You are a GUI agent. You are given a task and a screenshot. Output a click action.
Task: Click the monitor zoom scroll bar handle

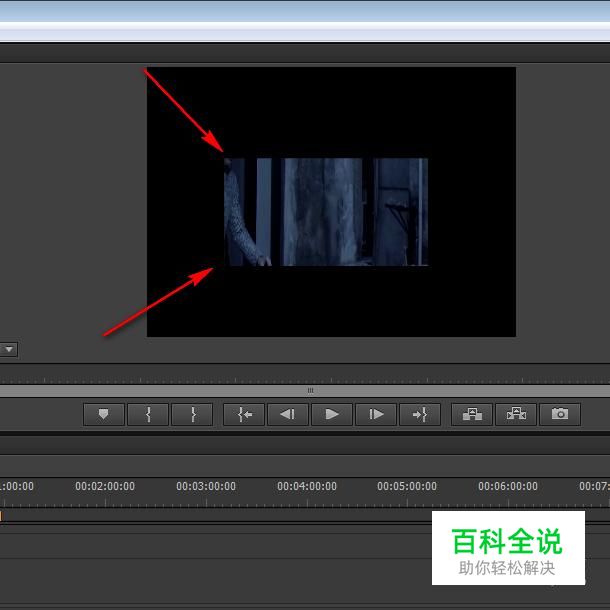[310, 391]
